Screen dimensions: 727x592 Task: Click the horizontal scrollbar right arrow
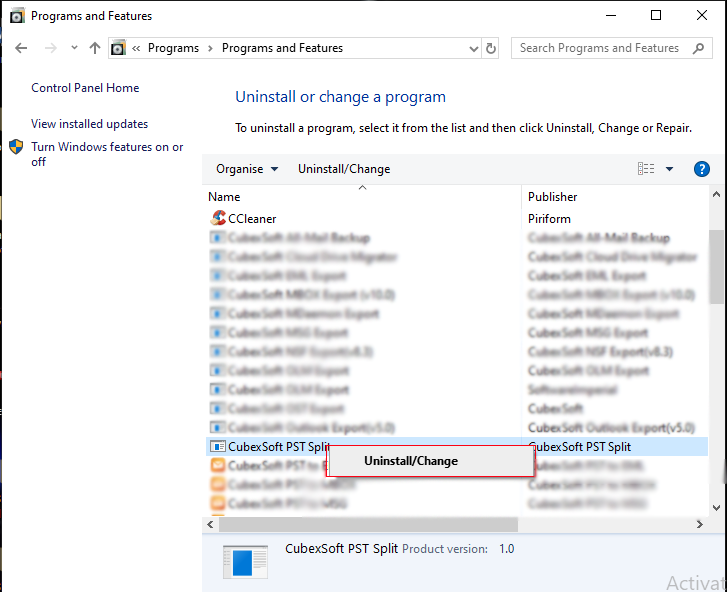[x=700, y=524]
